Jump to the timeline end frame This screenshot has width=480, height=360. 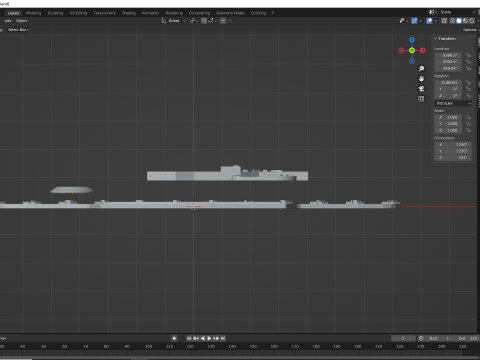point(223,338)
